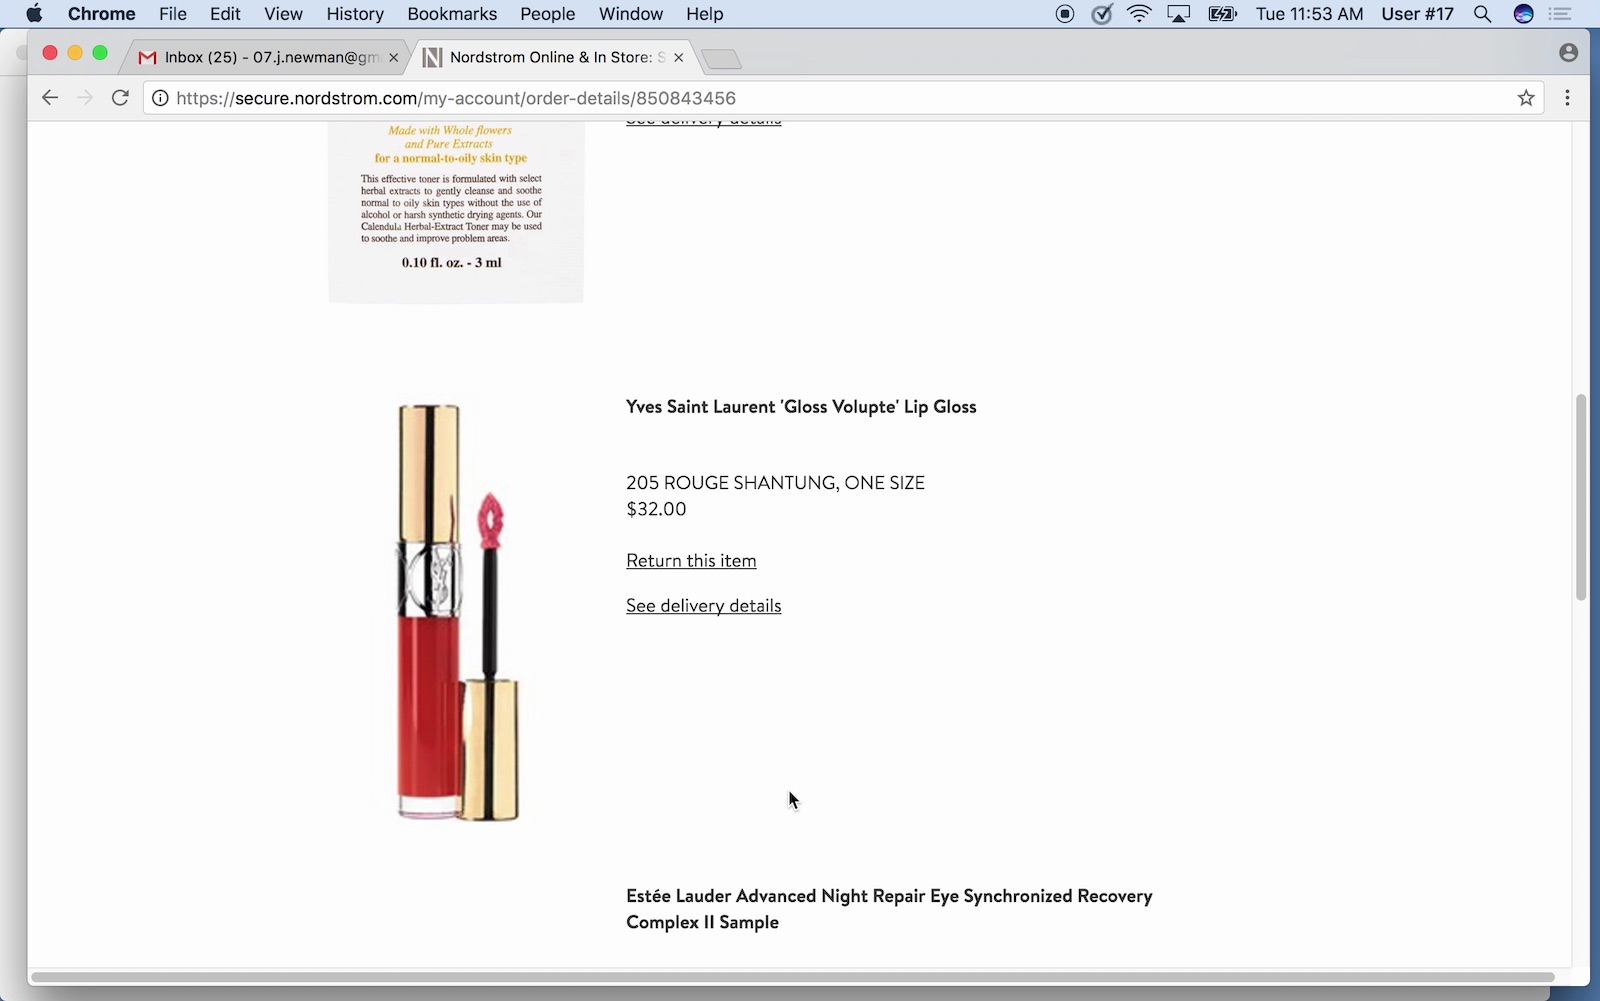Open a new tab button

pyautogui.click(x=721, y=59)
